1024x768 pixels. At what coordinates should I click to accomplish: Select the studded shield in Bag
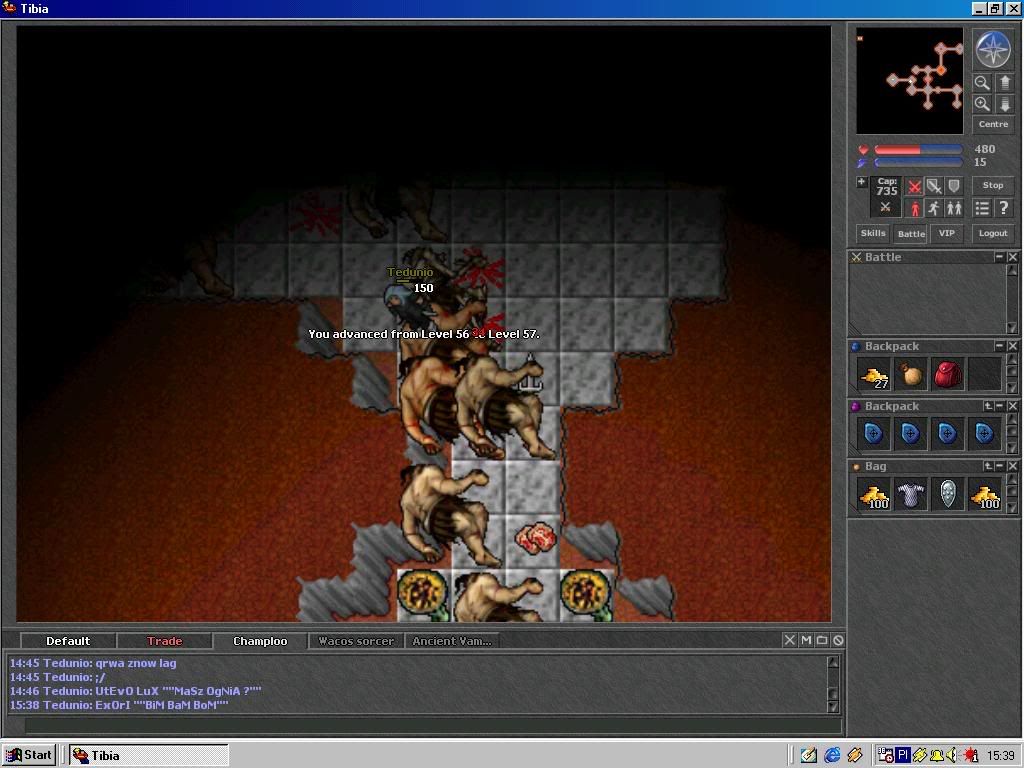point(948,494)
